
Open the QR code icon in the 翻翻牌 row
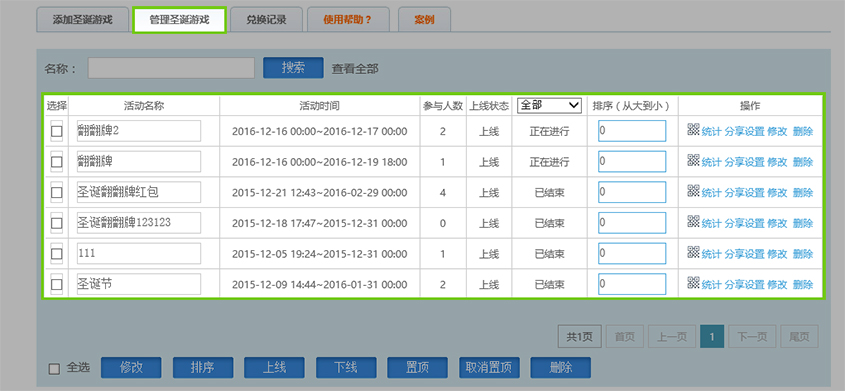click(x=693, y=160)
